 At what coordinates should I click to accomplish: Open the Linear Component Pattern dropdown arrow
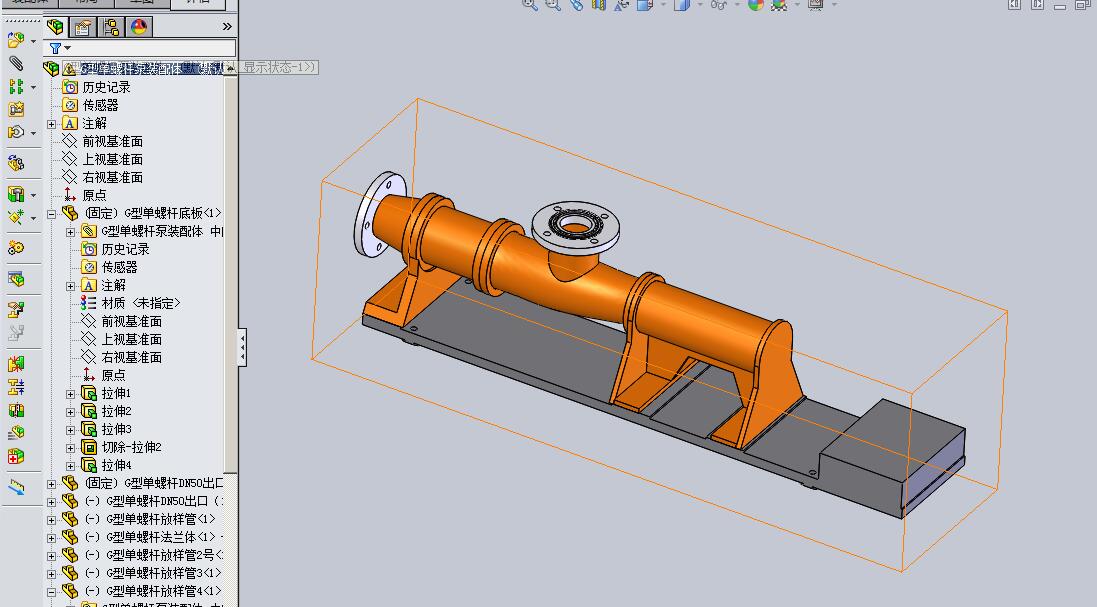(33, 87)
